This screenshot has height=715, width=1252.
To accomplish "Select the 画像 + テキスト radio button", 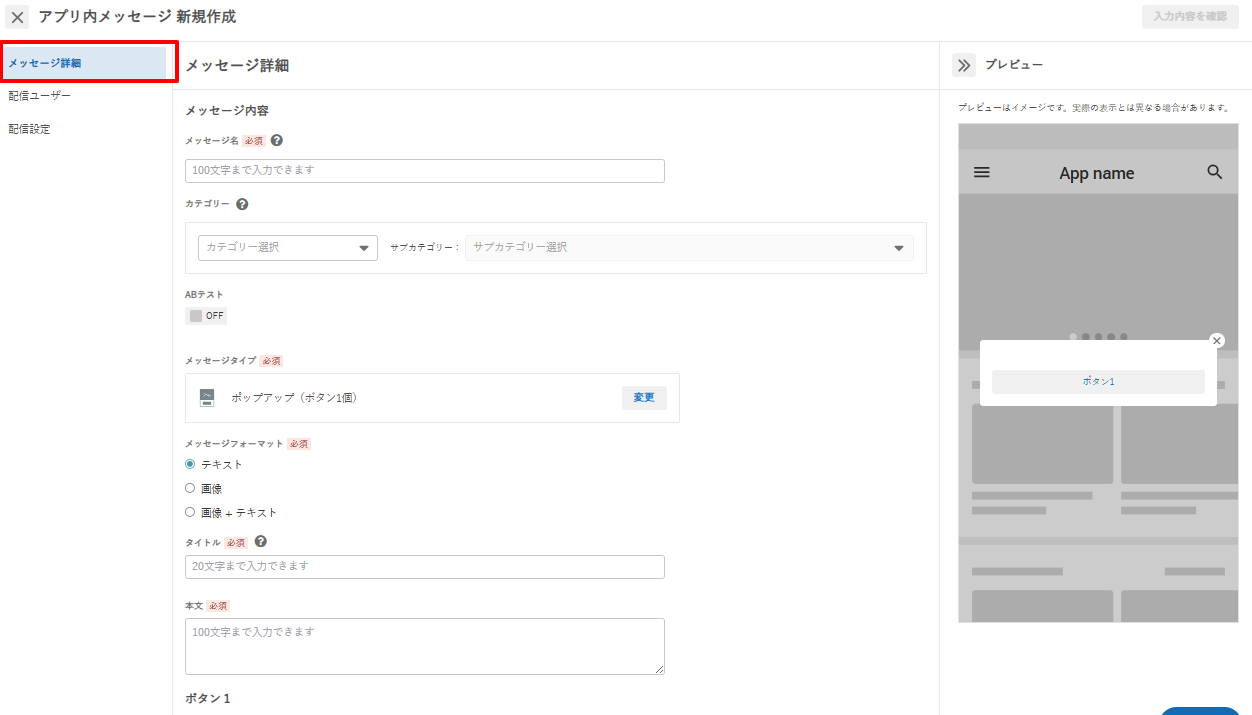I will pos(190,512).
